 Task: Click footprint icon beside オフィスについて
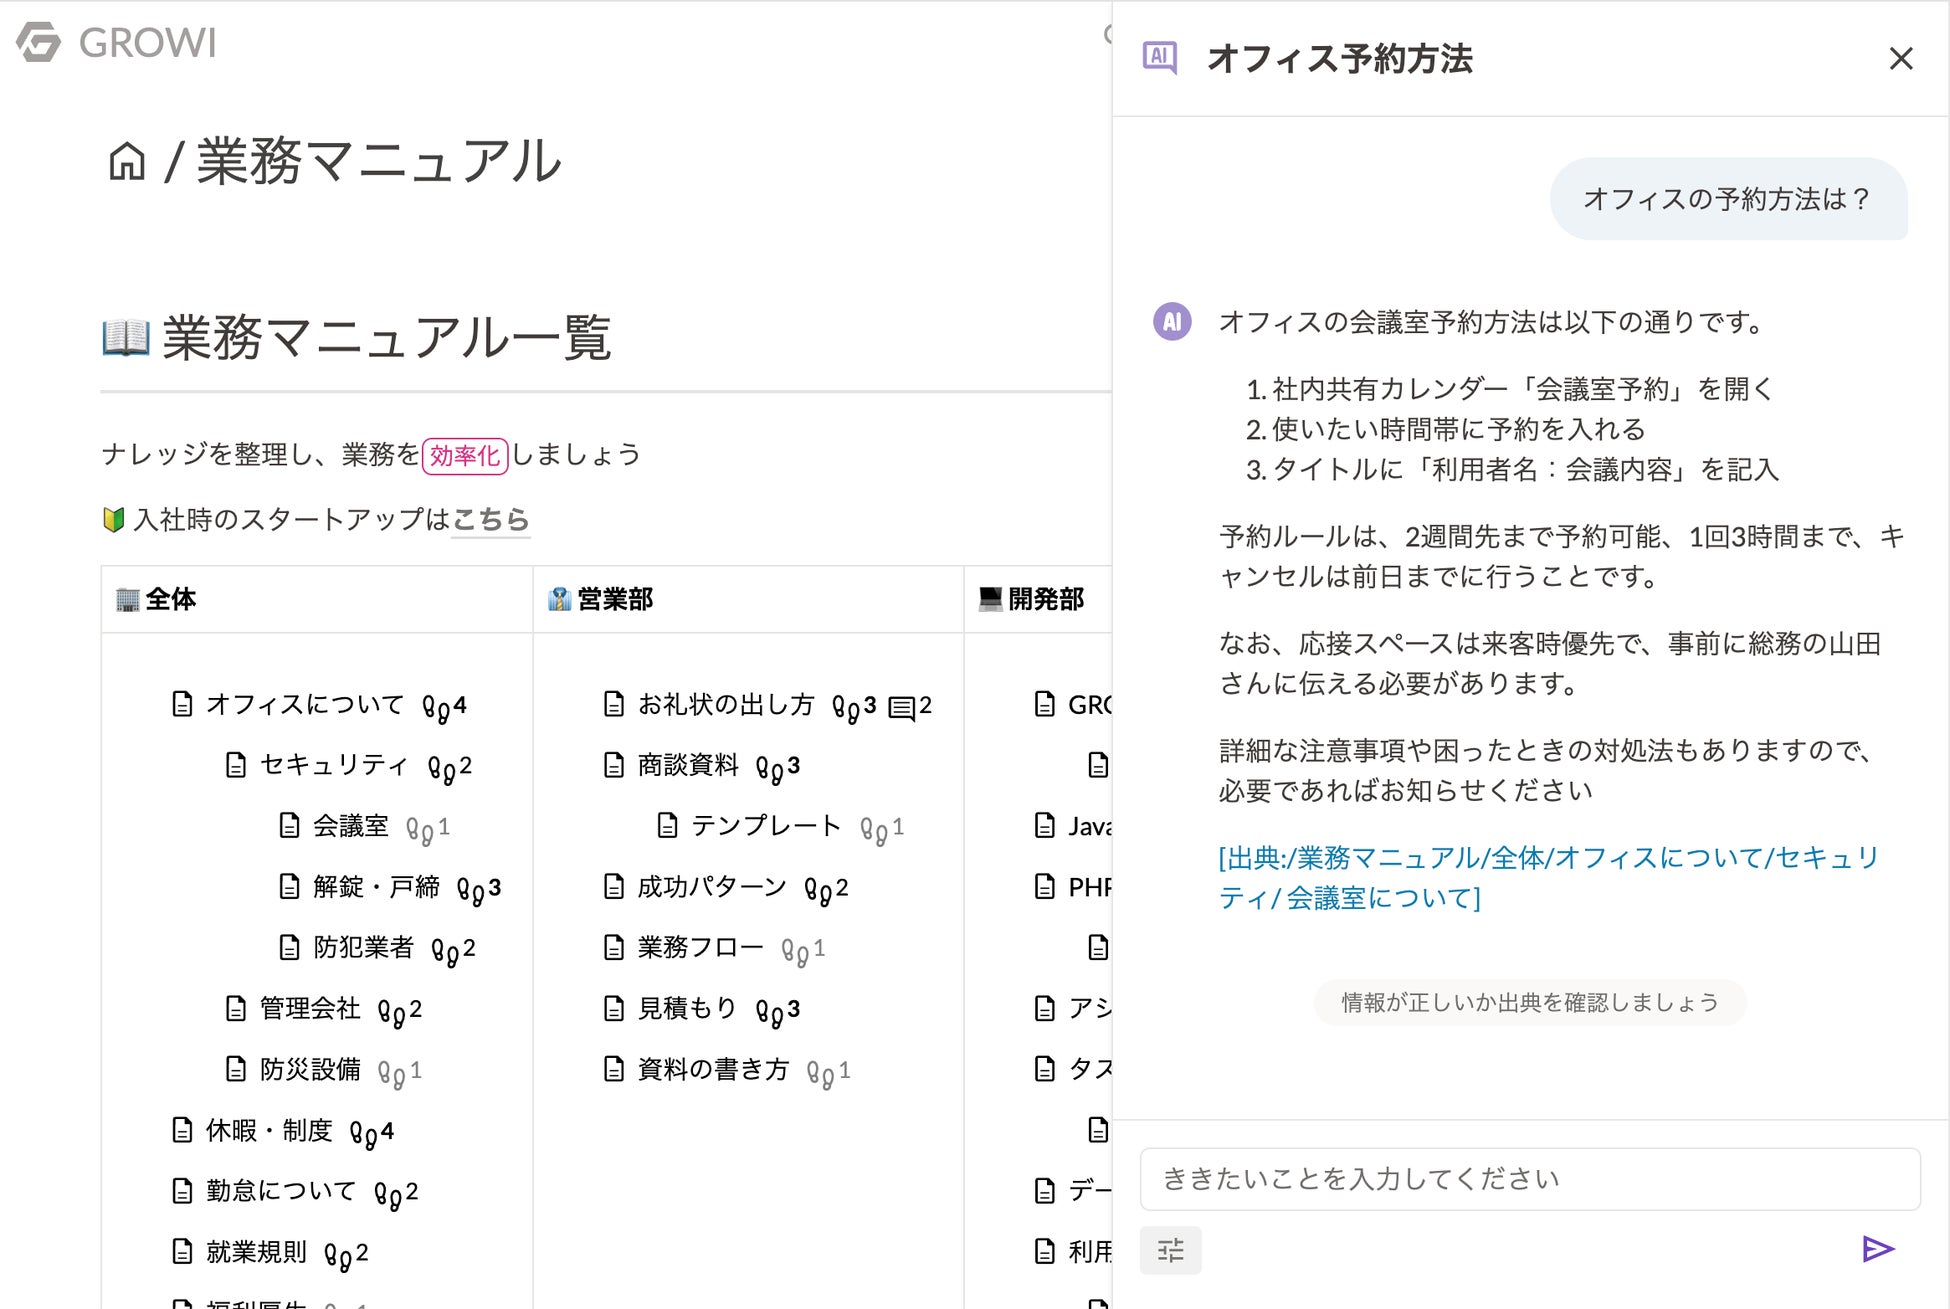point(435,708)
